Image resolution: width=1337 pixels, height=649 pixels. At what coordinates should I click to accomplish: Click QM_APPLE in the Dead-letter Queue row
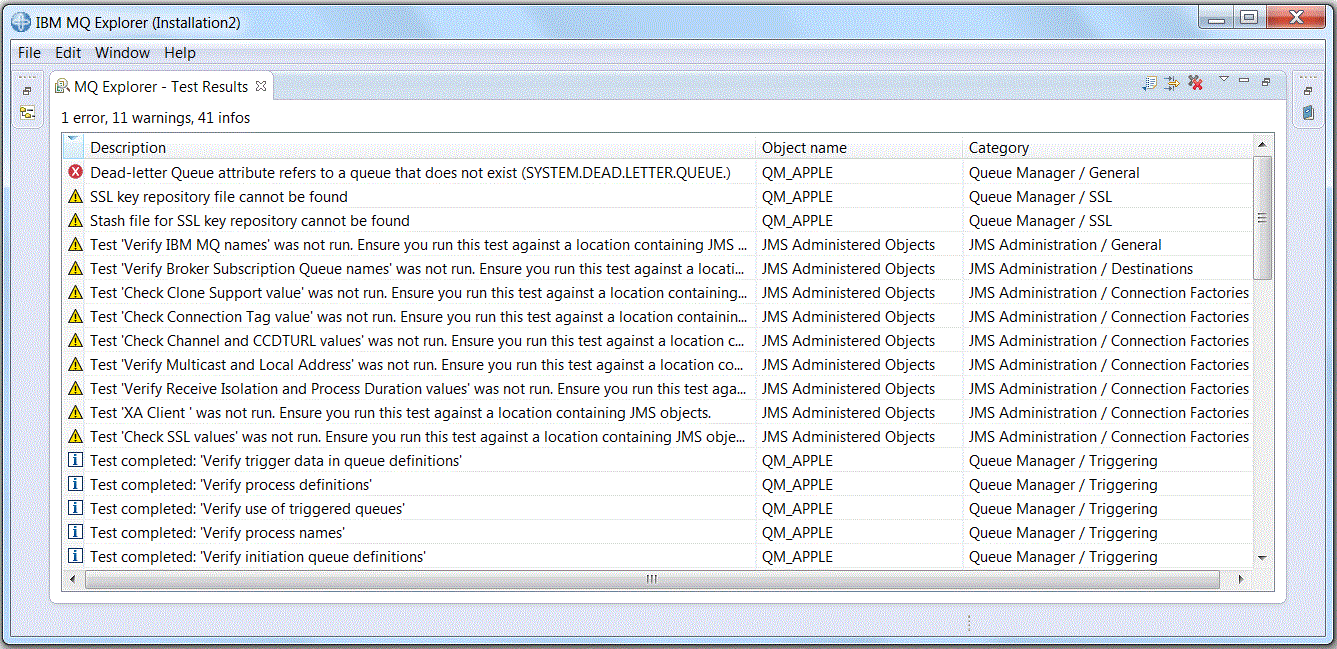click(797, 173)
